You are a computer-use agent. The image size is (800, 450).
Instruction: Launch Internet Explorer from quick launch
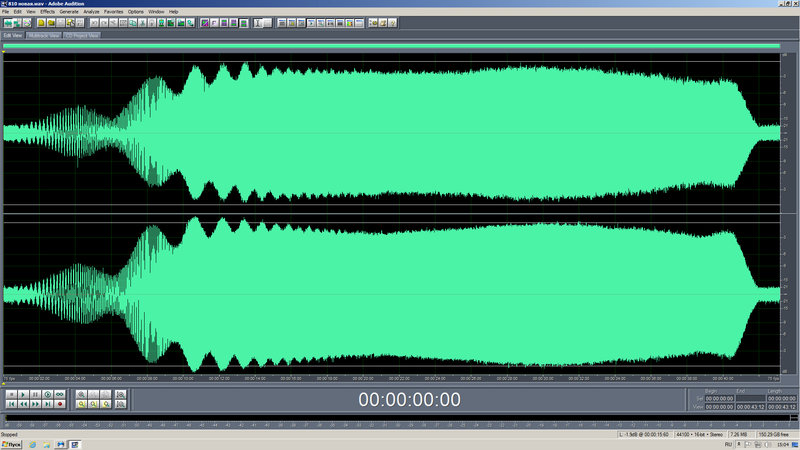(33, 445)
